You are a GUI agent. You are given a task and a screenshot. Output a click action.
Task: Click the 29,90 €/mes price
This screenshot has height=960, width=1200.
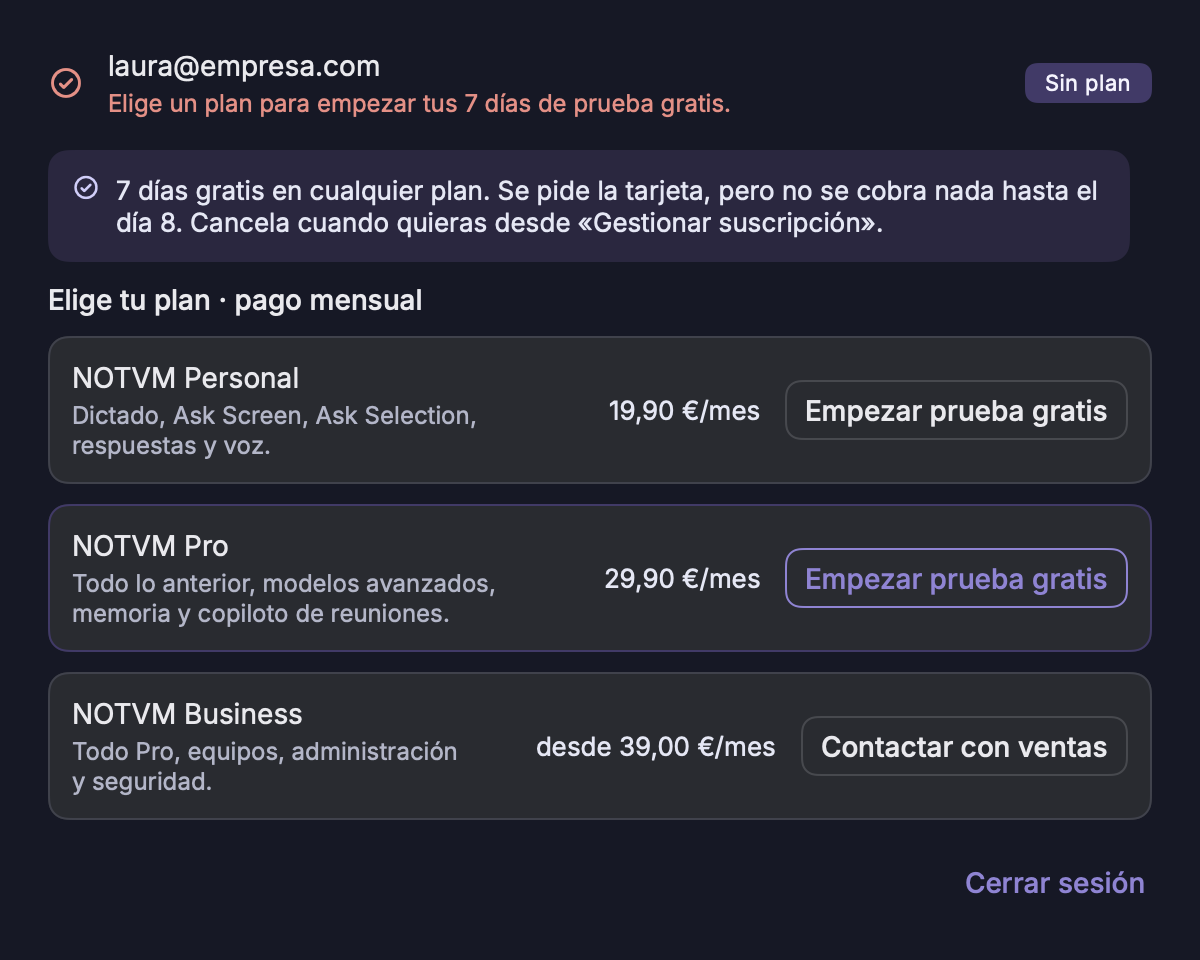[x=682, y=579]
